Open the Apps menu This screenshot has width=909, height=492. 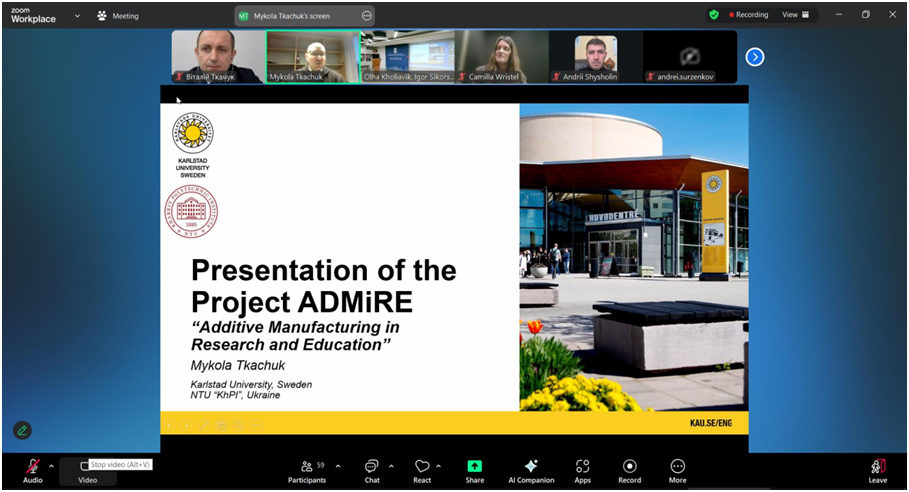tap(582, 470)
